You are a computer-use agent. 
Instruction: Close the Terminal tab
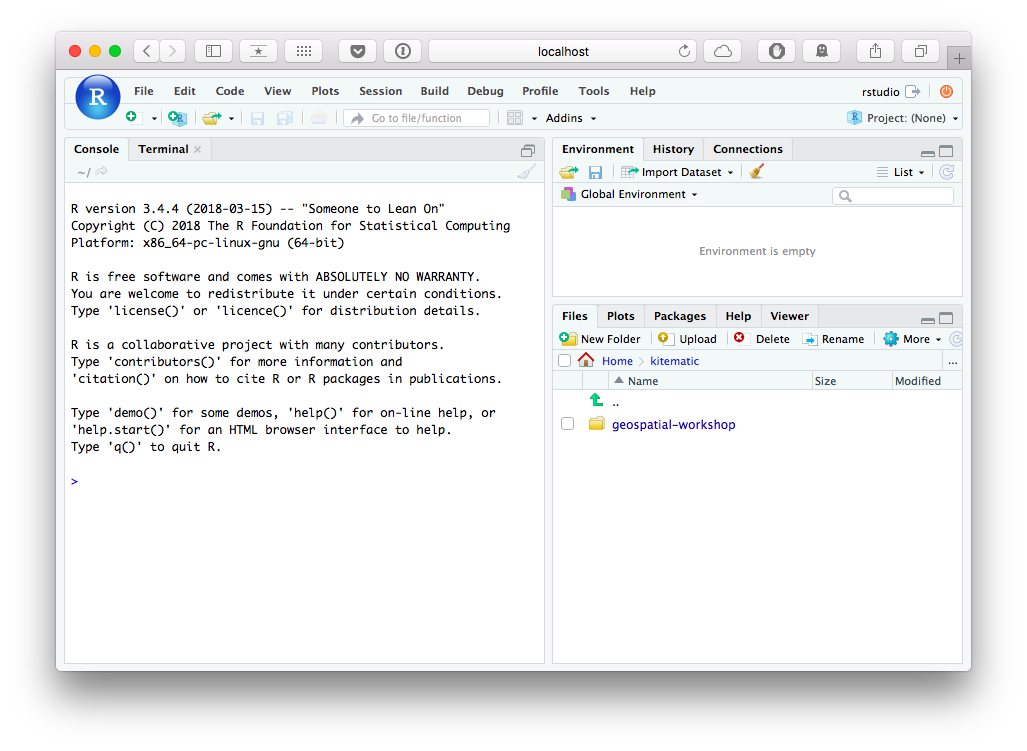coord(197,150)
